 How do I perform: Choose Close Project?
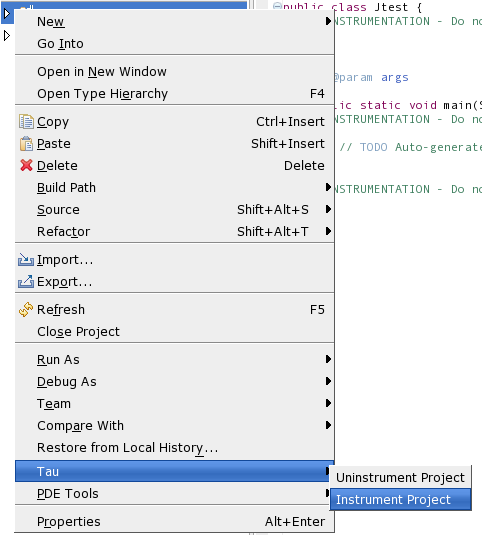[174, 332]
